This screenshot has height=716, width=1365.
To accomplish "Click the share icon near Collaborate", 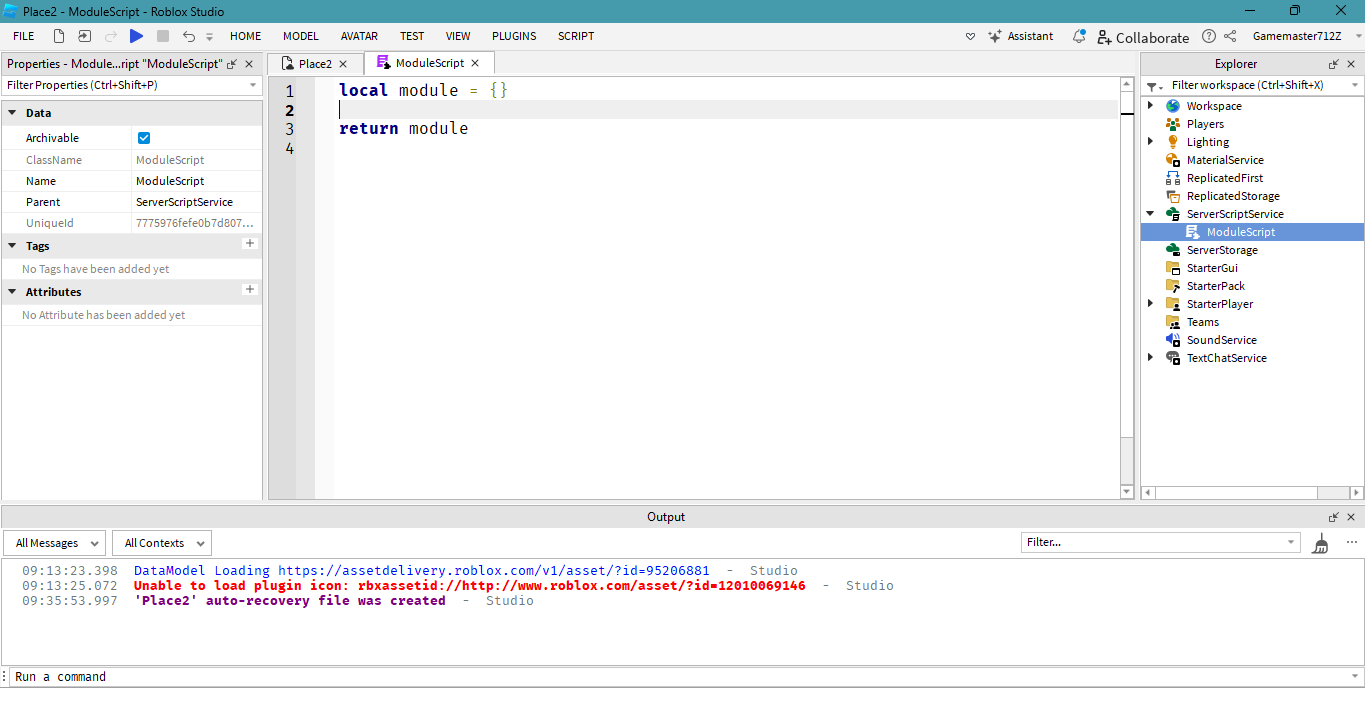I will tap(1230, 36).
